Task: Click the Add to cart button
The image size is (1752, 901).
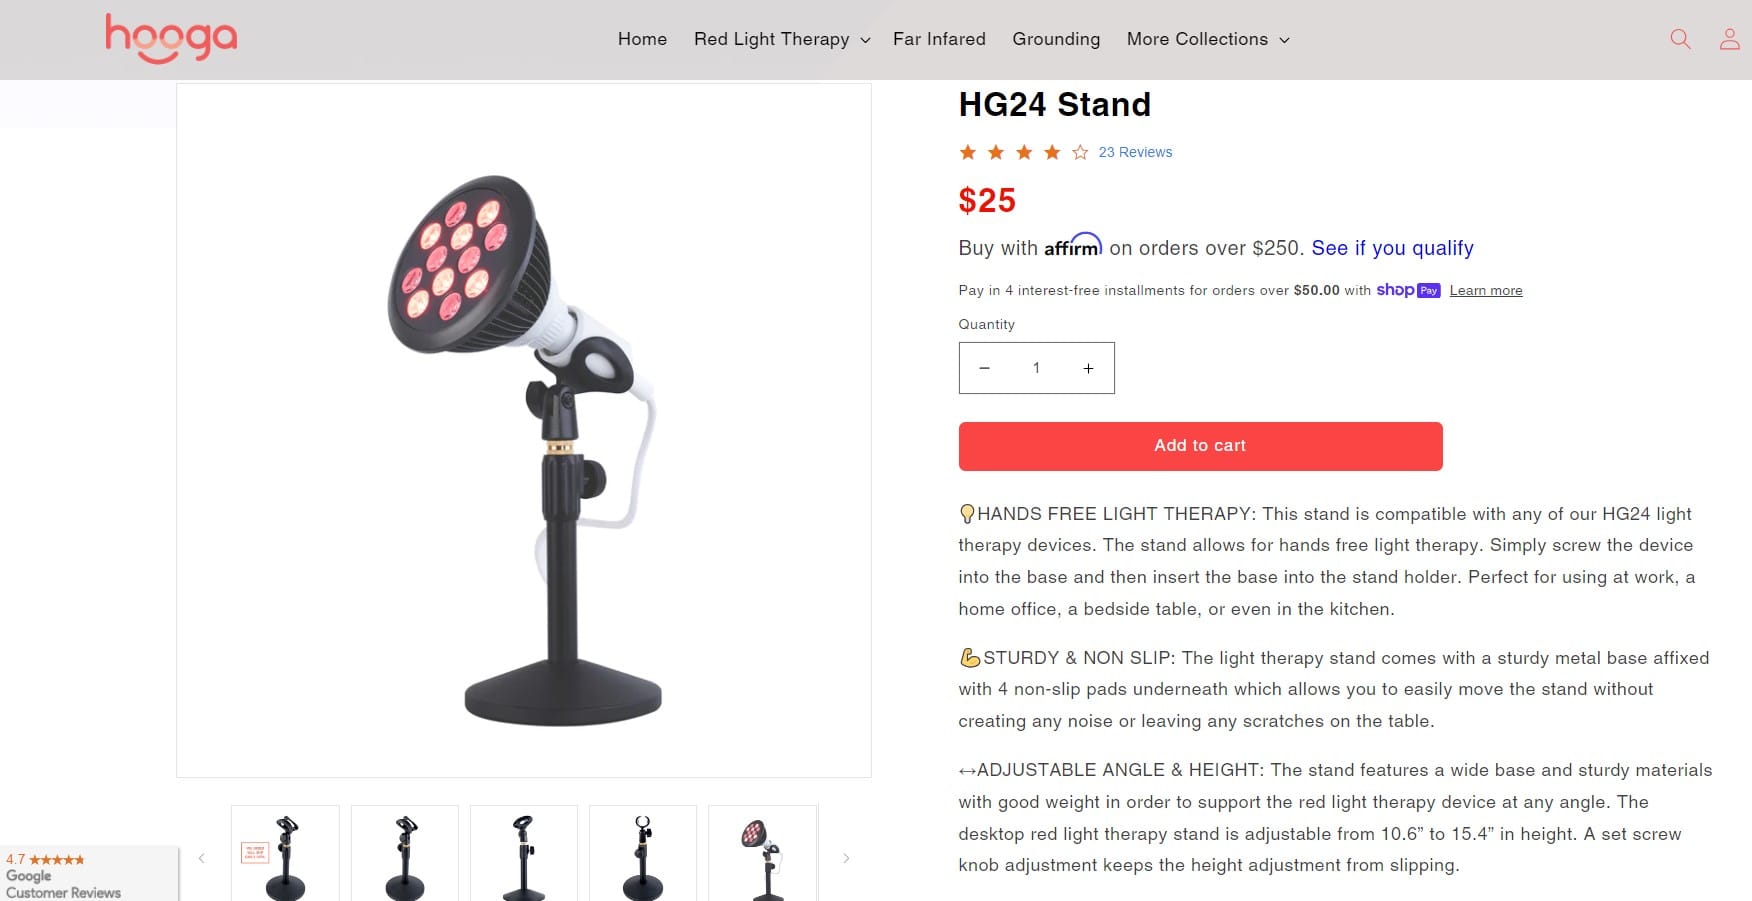Action: tap(1200, 446)
